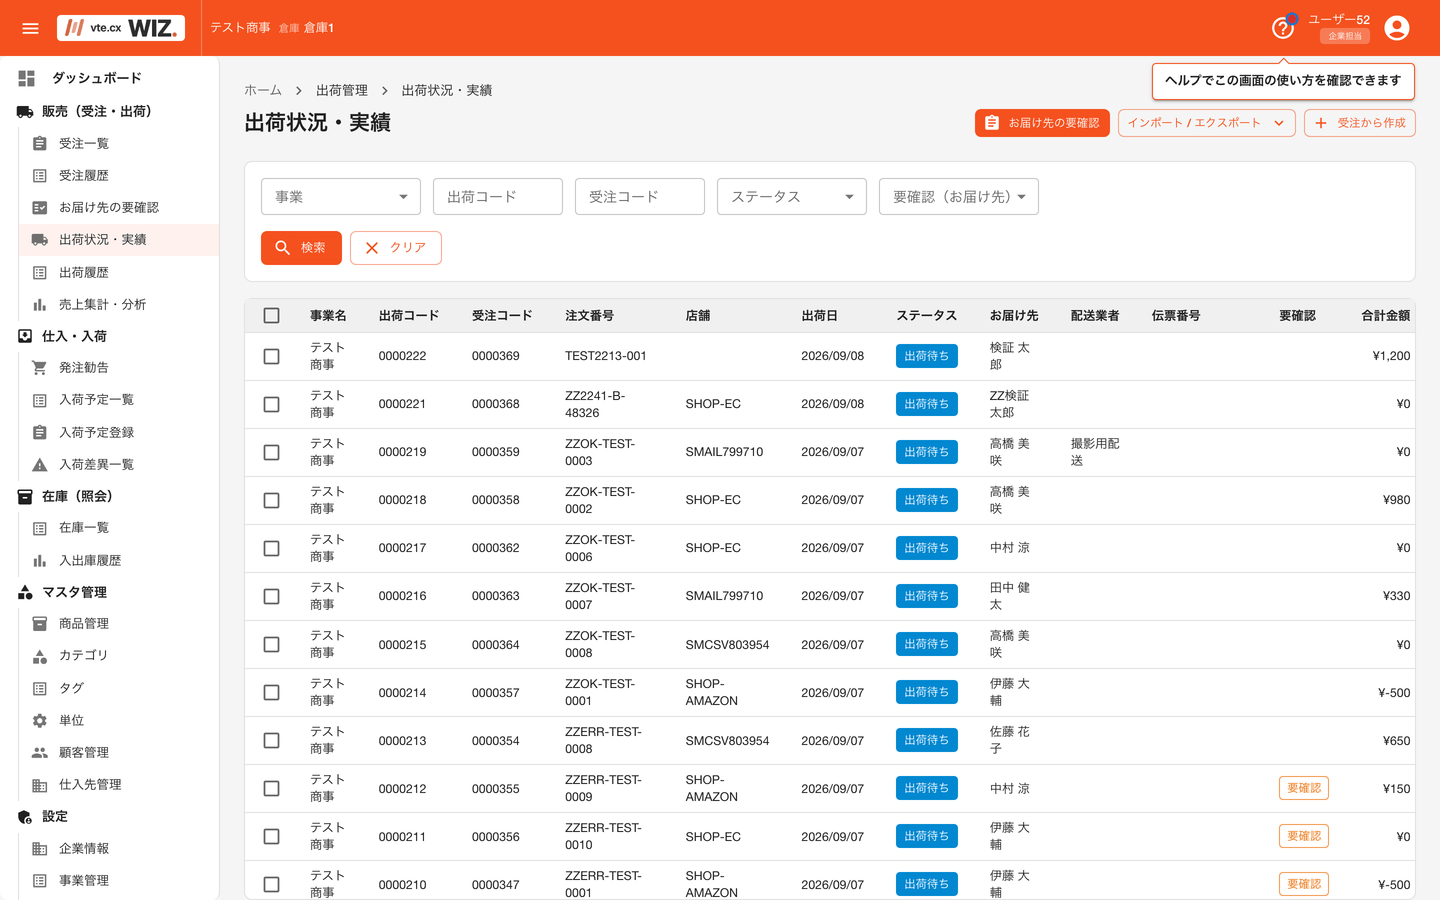Click the 受注コード input field
Image resolution: width=1440 pixels, height=900 pixels.
[640, 196]
